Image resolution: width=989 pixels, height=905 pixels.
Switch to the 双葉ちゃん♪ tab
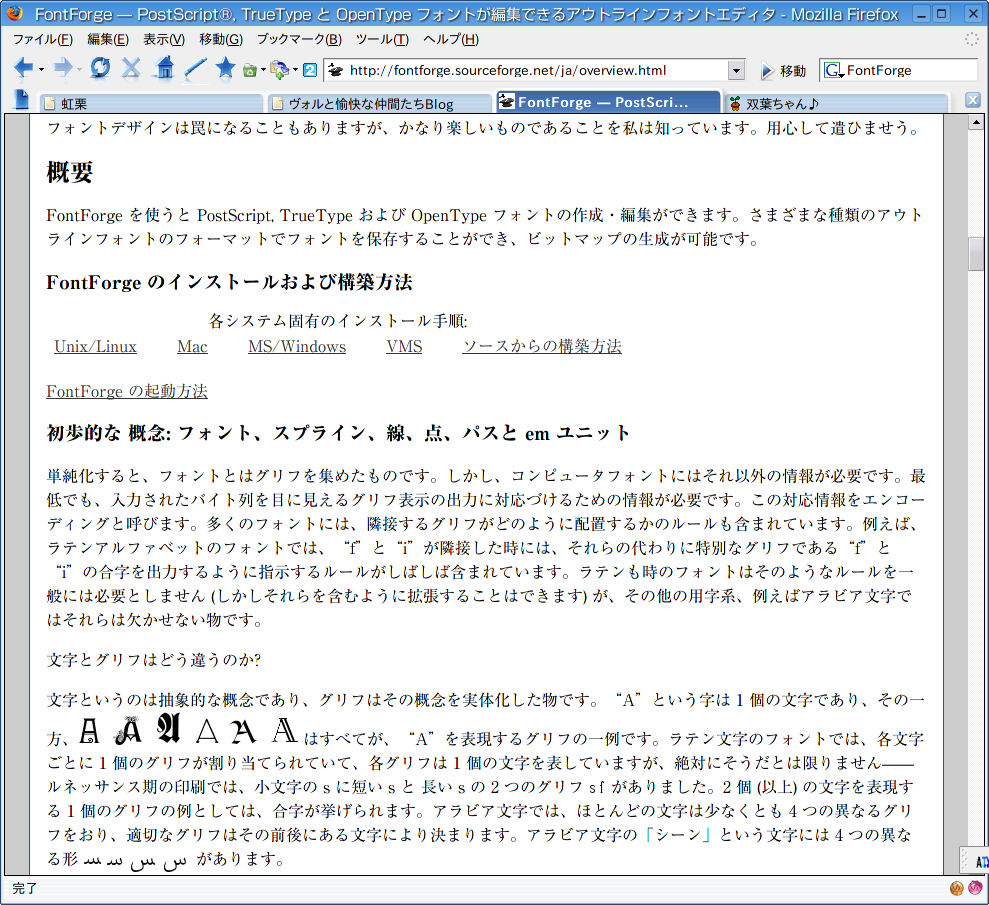[x=836, y=103]
